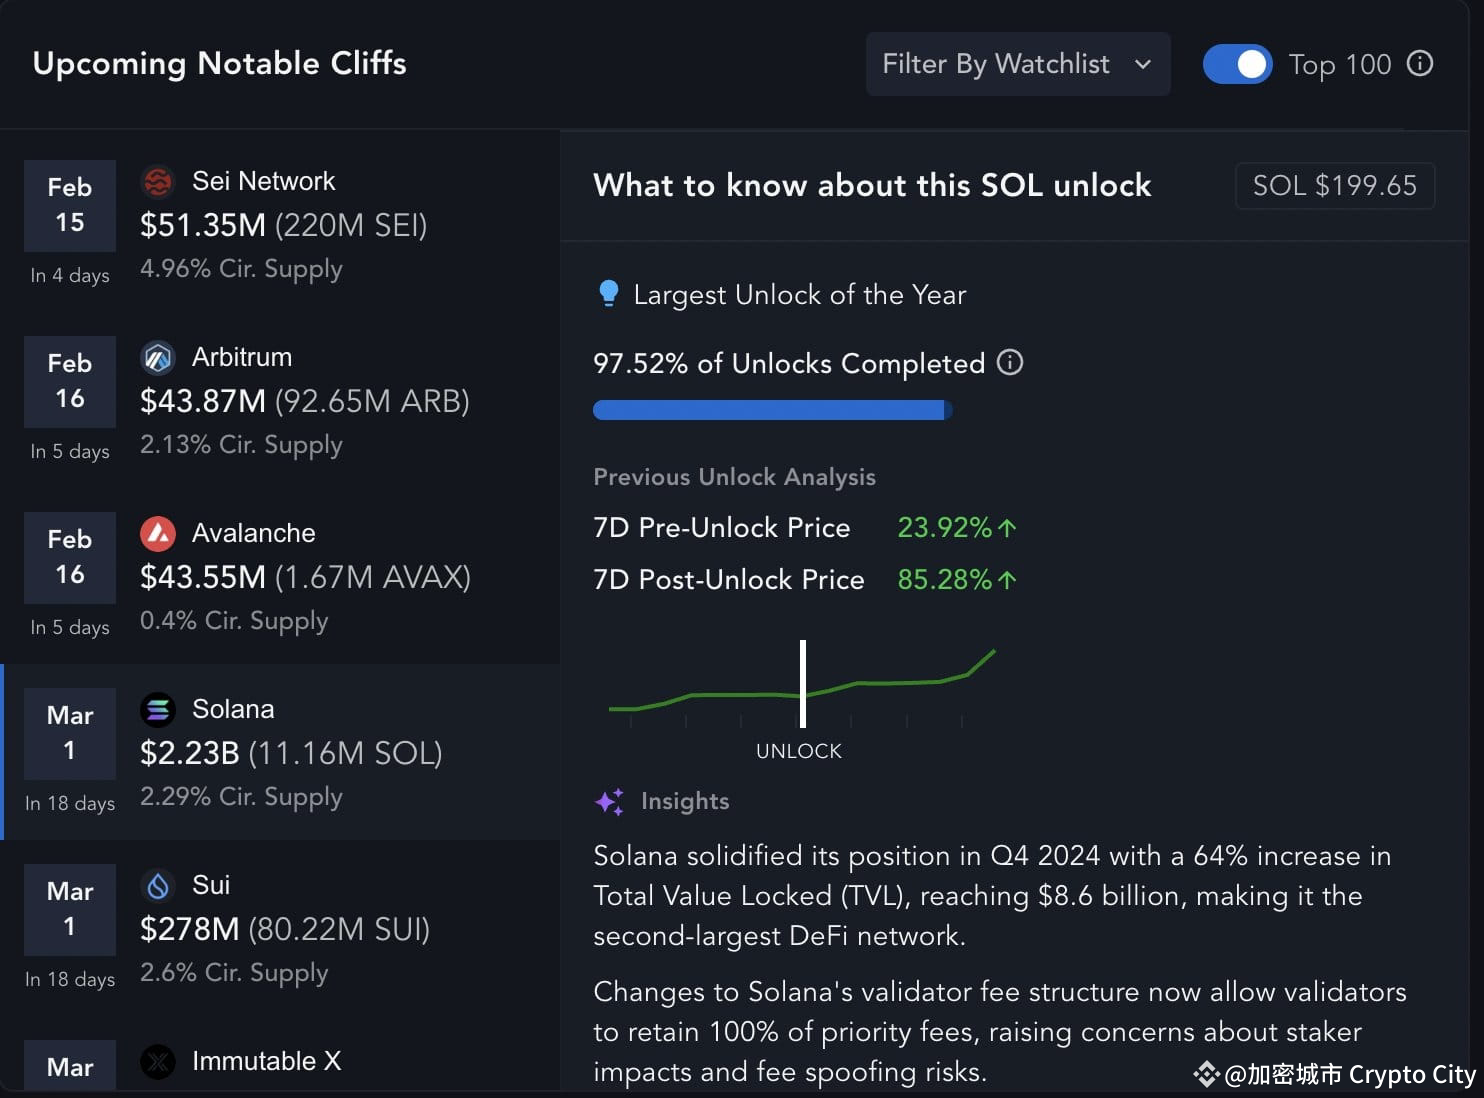Click the Immutable X logo icon
Screen dimensions: 1484x1098
coord(158,1062)
